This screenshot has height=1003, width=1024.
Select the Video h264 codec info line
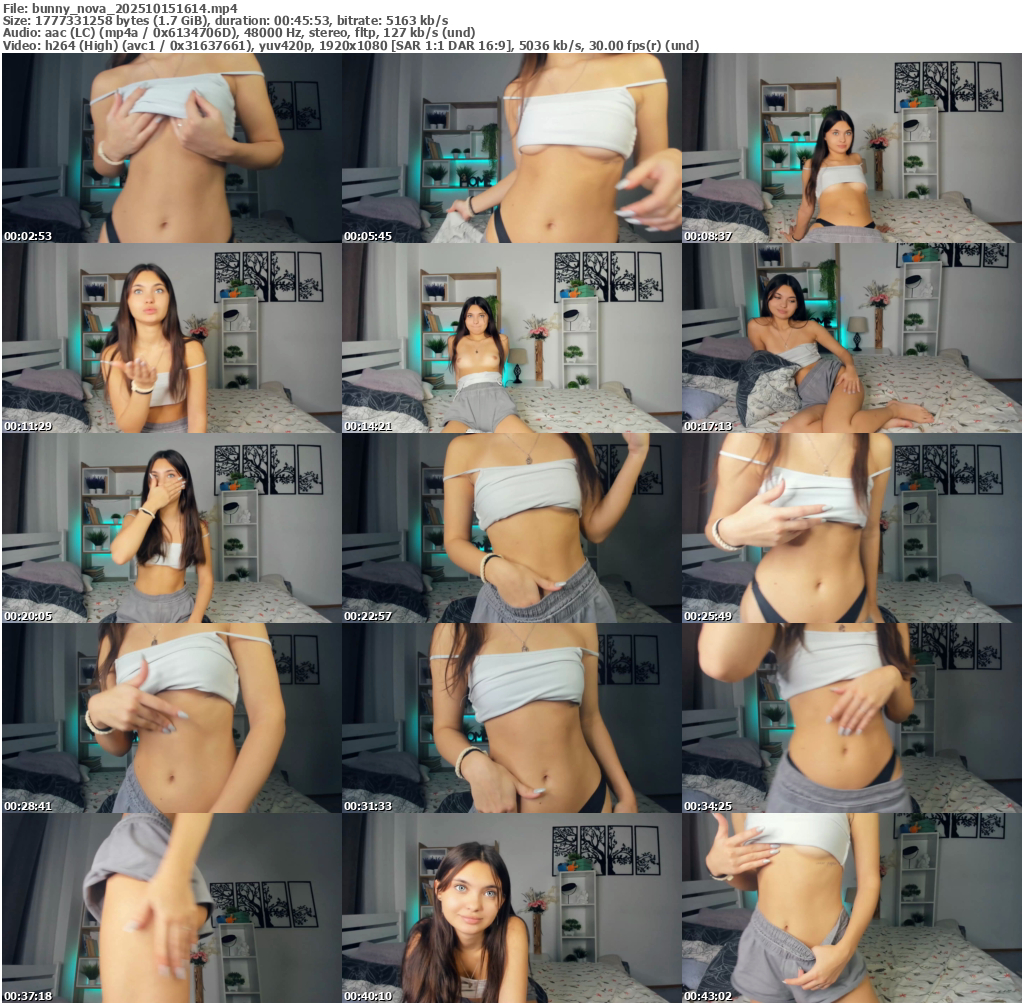coord(350,46)
